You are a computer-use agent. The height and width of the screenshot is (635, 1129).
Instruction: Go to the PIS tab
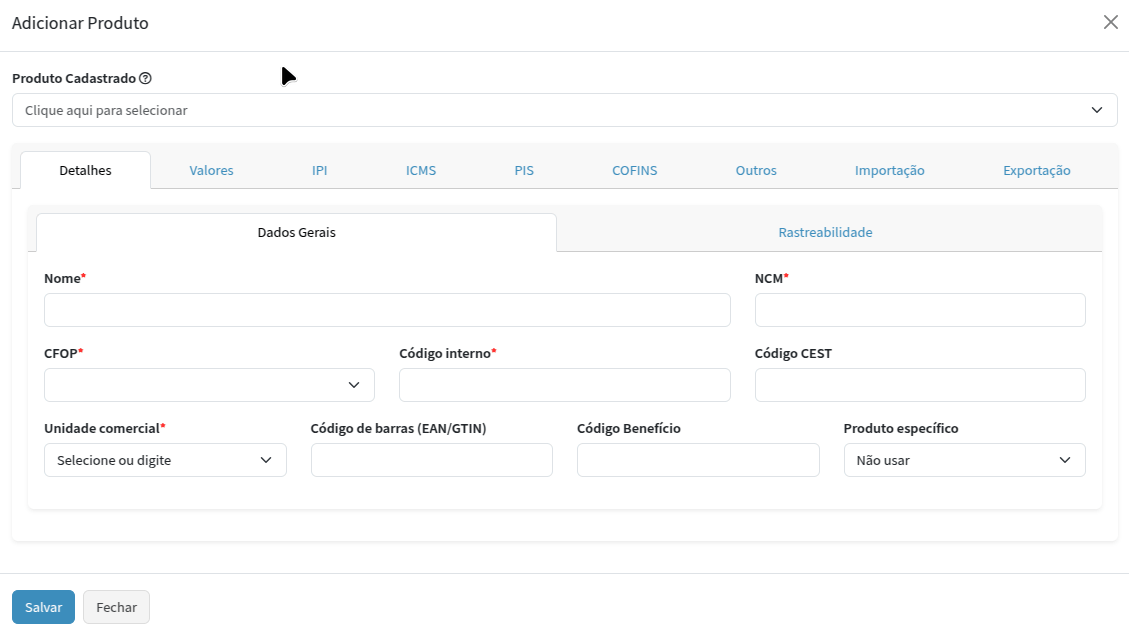pyautogui.click(x=524, y=170)
